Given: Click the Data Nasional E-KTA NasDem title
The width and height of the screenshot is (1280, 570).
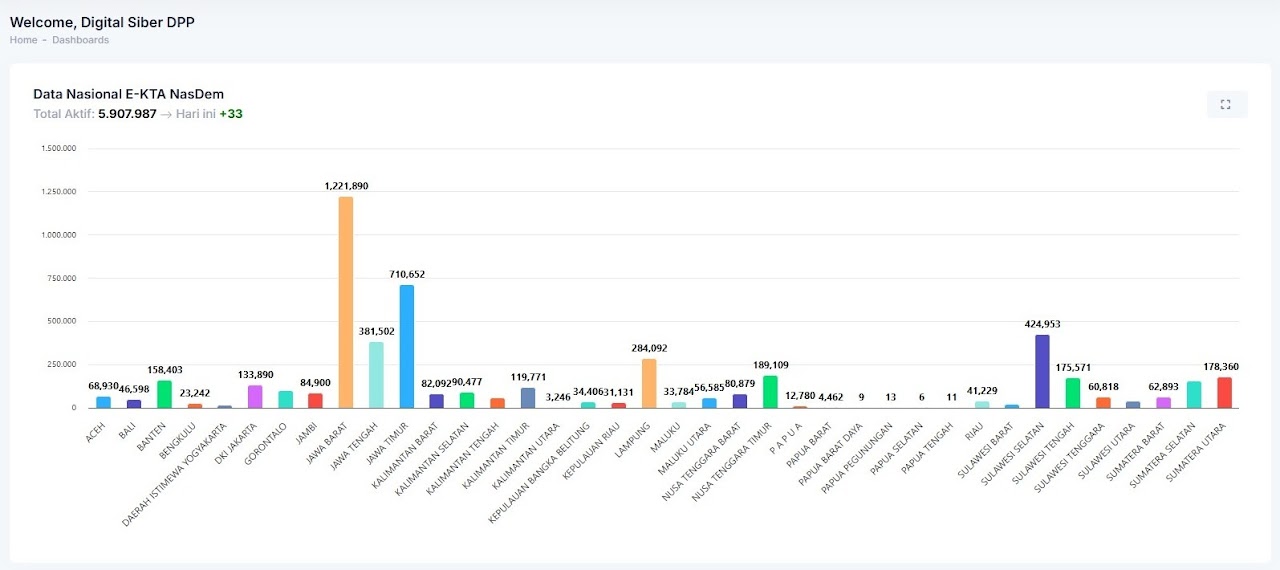Looking at the screenshot, I should (128, 95).
